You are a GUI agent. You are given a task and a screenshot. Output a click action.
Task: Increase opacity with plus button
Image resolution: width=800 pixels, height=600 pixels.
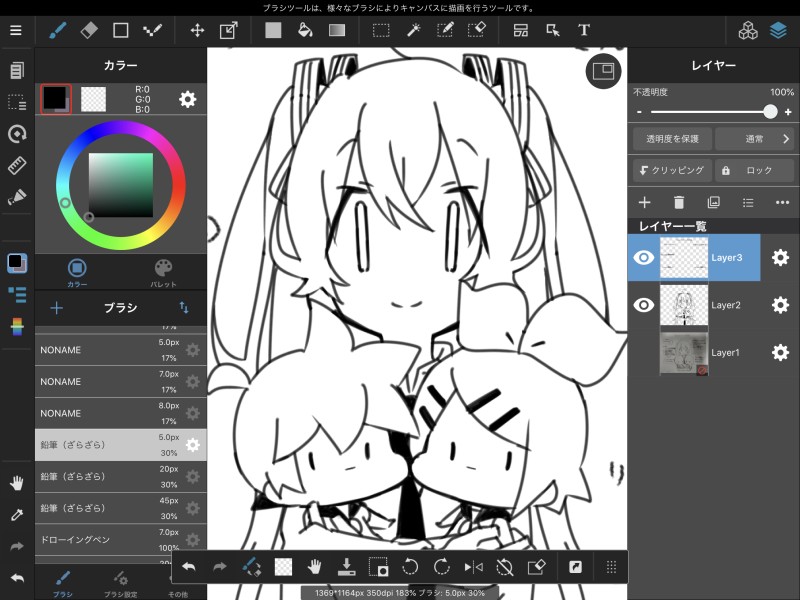(788, 112)
